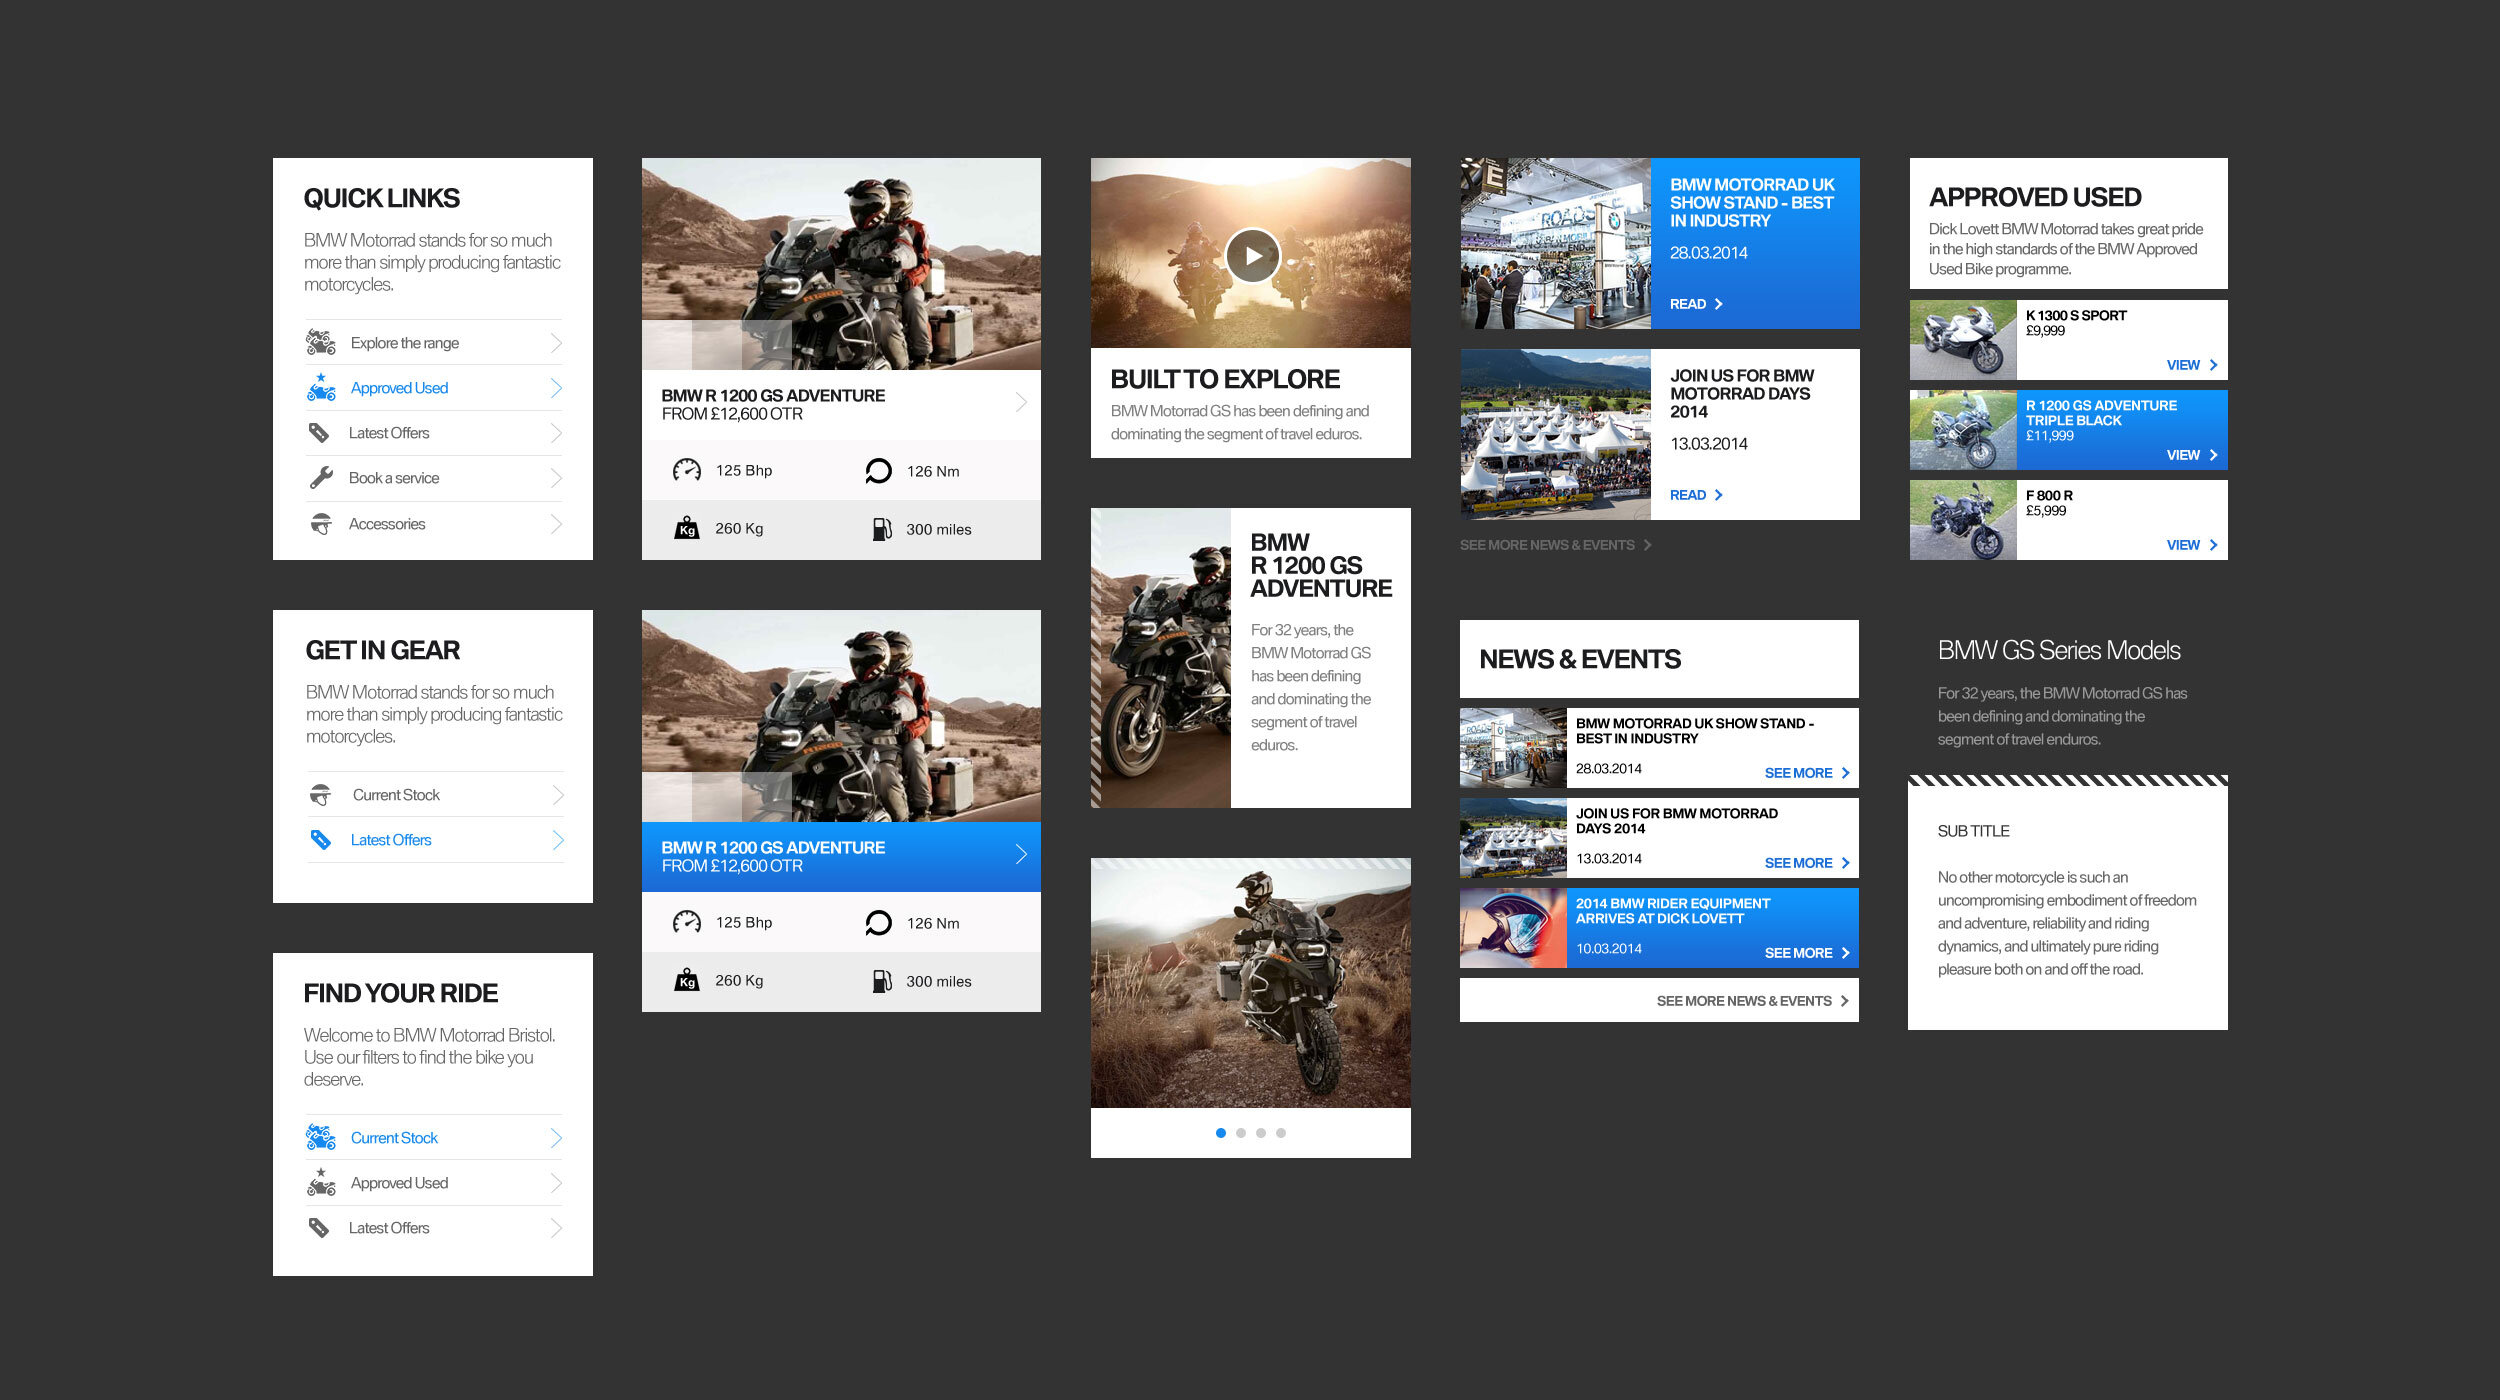This screenshot has height=1400, width=2500.
Task: Click the torque icon in the blue-title bike card
Action: pyautogui.click(x=878, y=923)
